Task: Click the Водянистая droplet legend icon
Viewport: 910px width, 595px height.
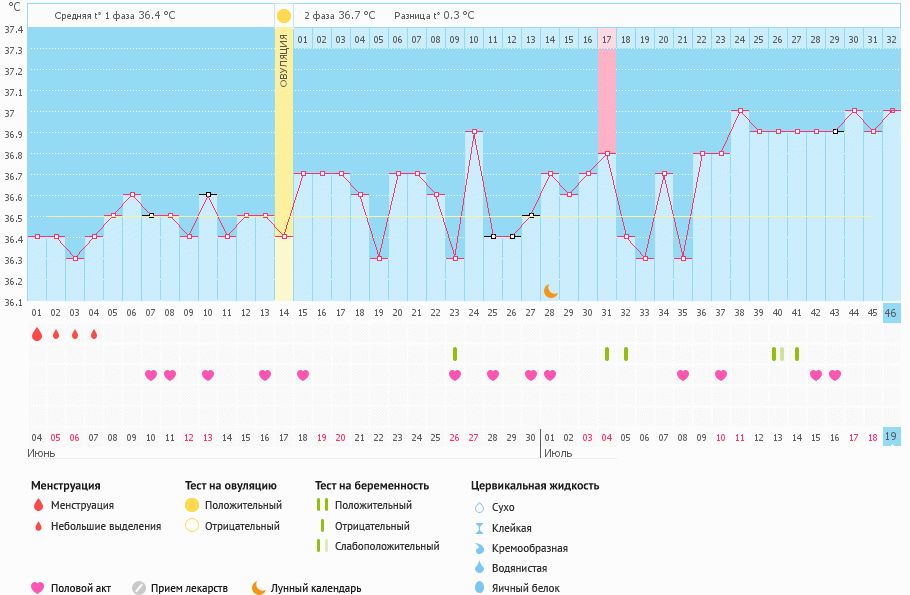Action: click(479, 568)
